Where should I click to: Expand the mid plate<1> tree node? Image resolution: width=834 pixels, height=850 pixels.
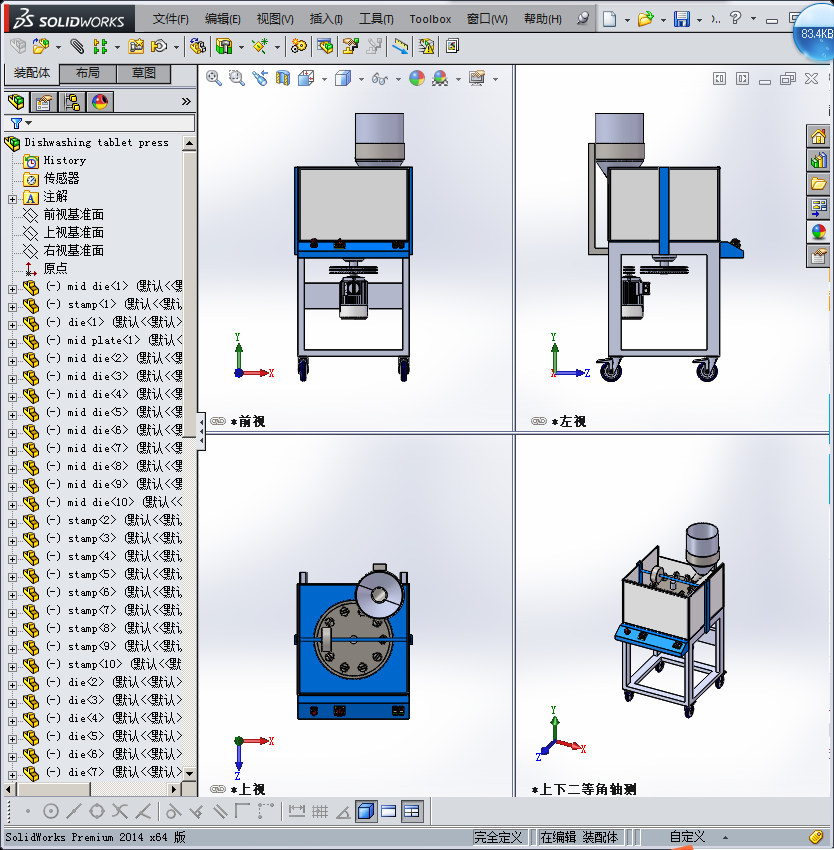pyautogui.click(x=12, y=343)
